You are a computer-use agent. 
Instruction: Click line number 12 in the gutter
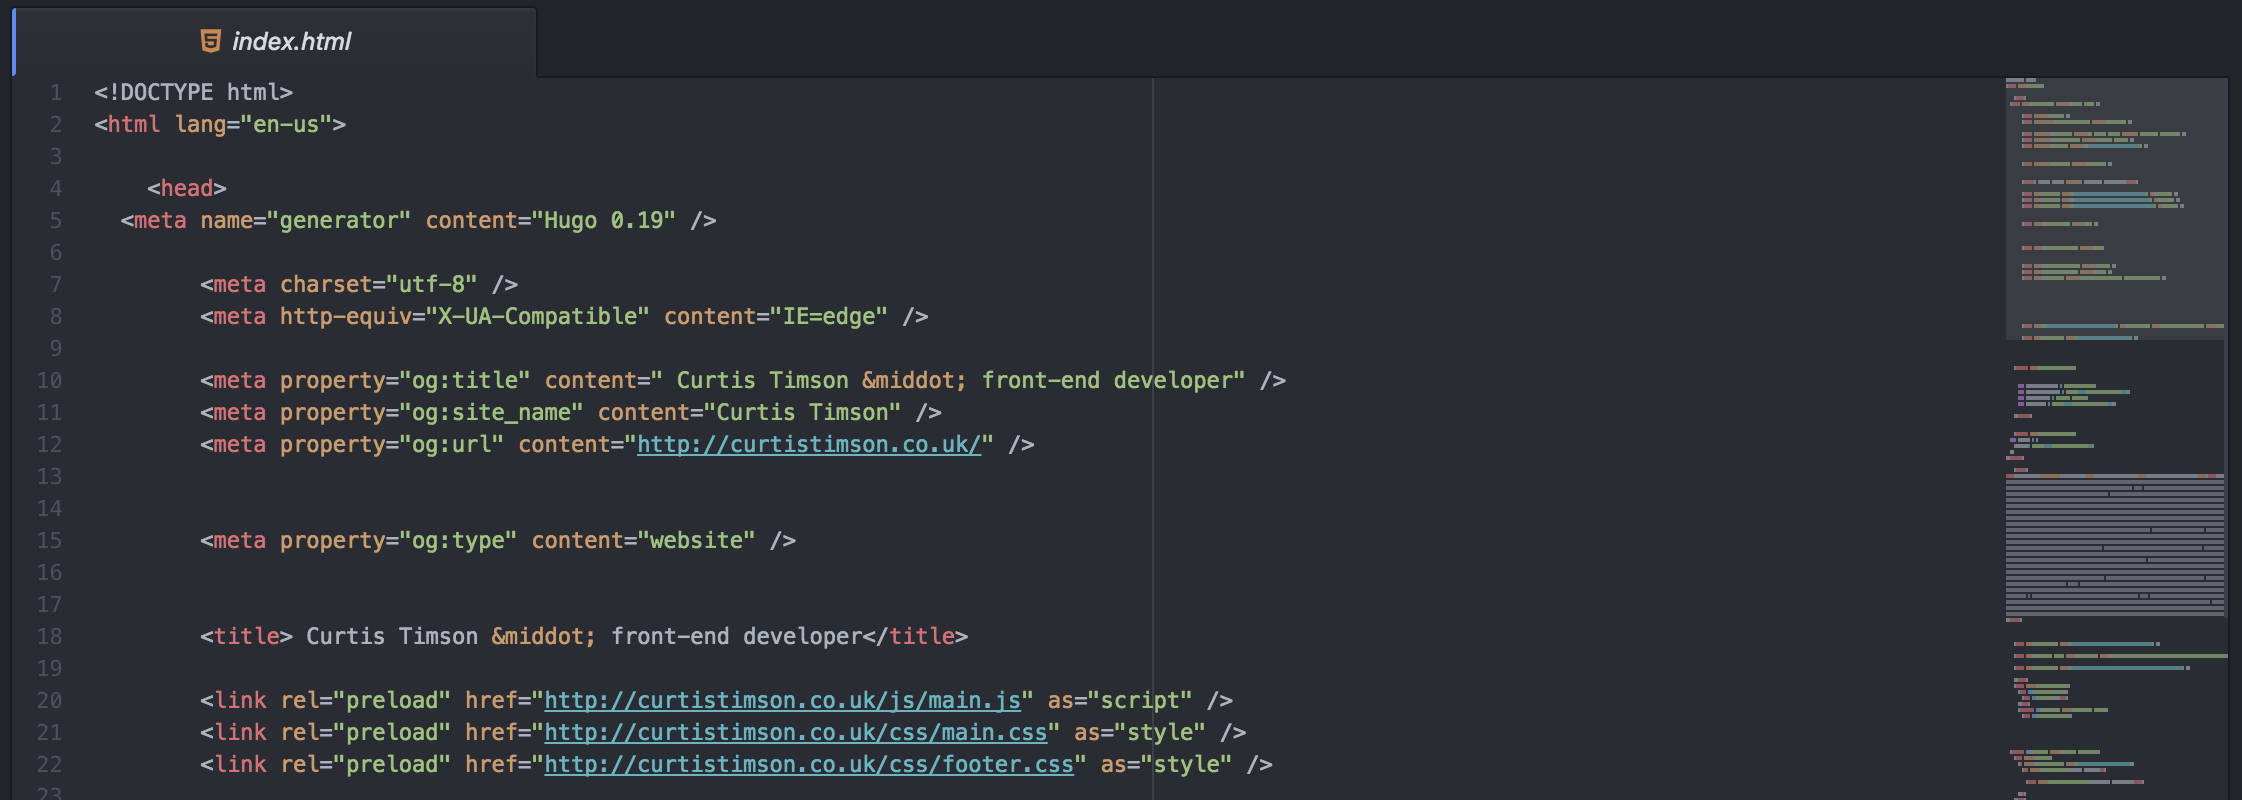point(50,444)
